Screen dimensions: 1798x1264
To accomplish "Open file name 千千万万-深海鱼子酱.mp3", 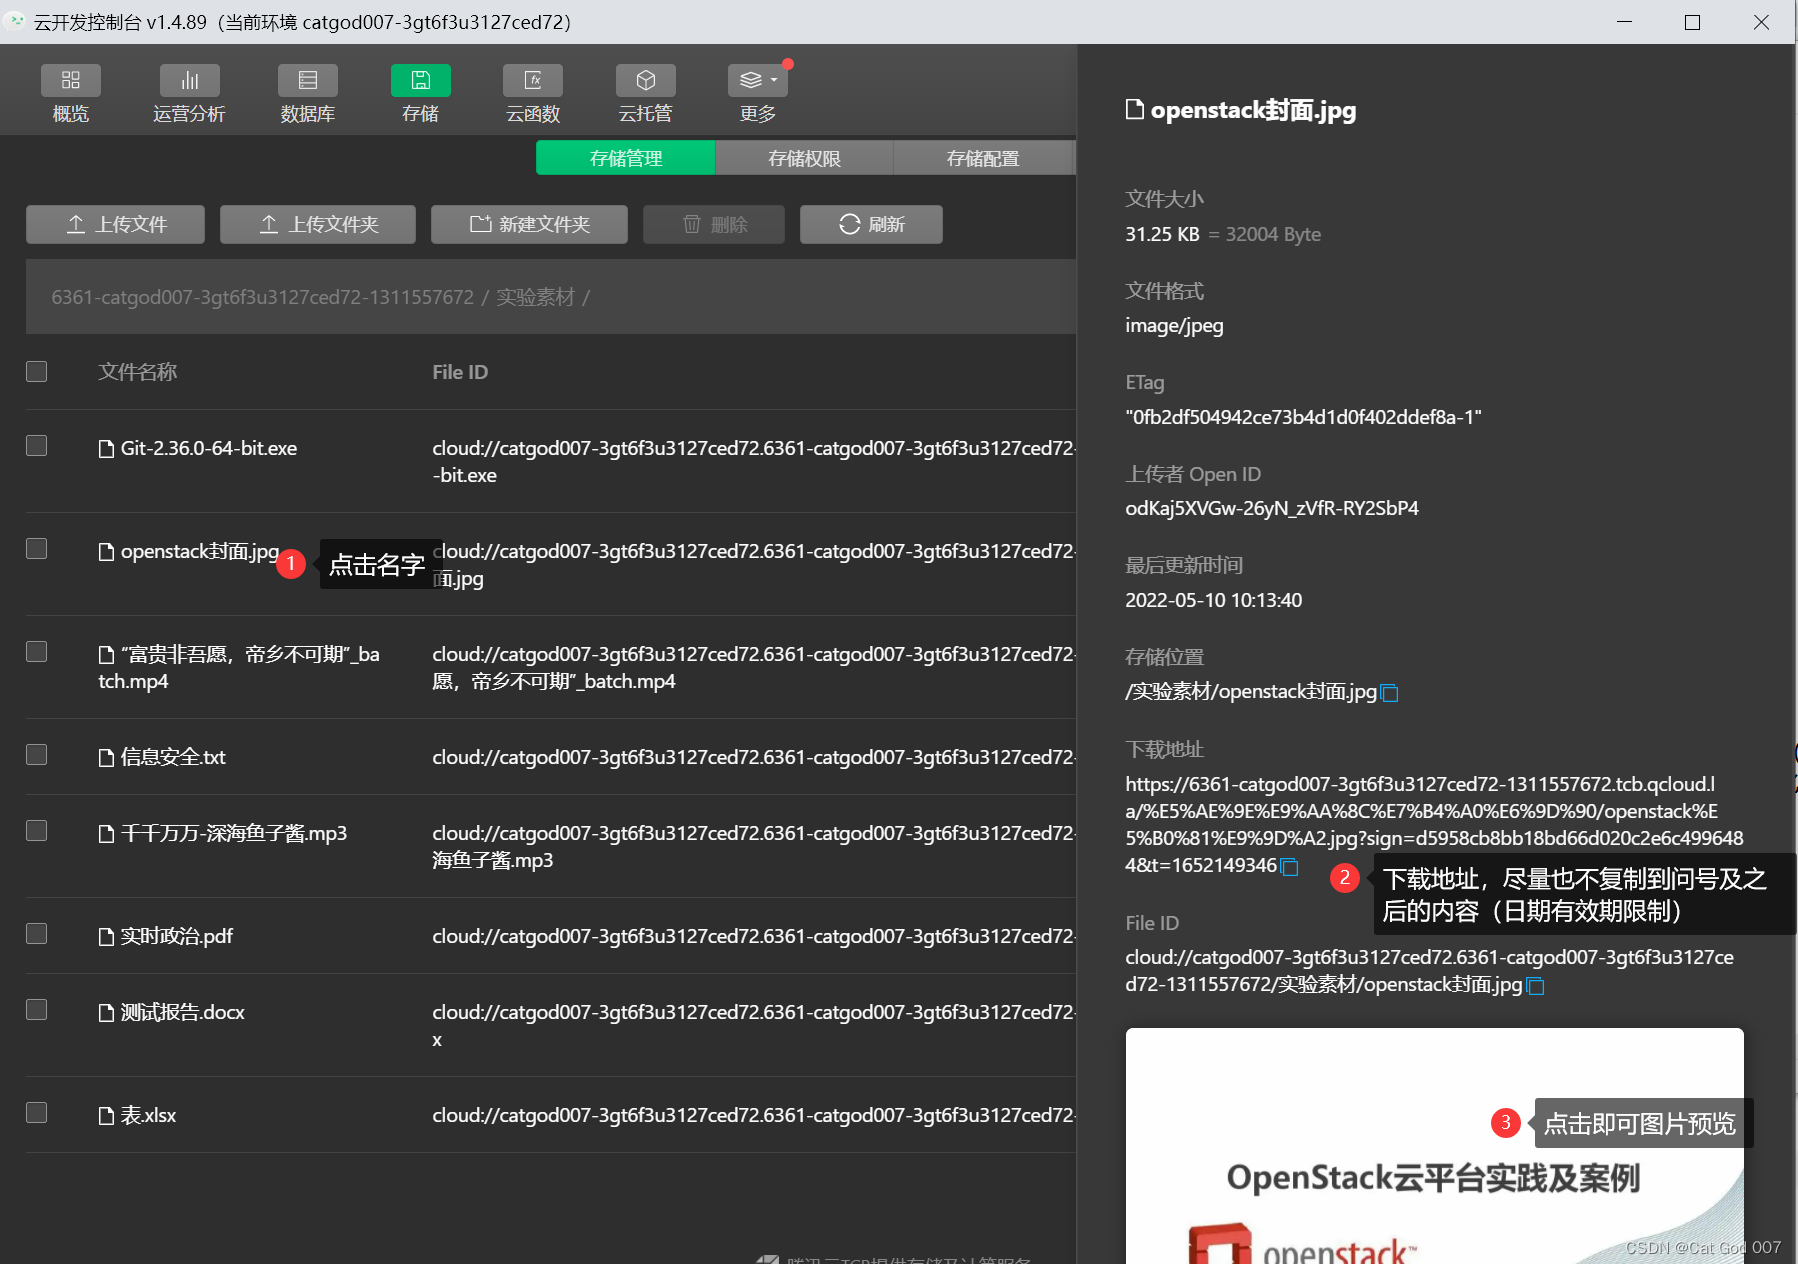I will point(234,833).
